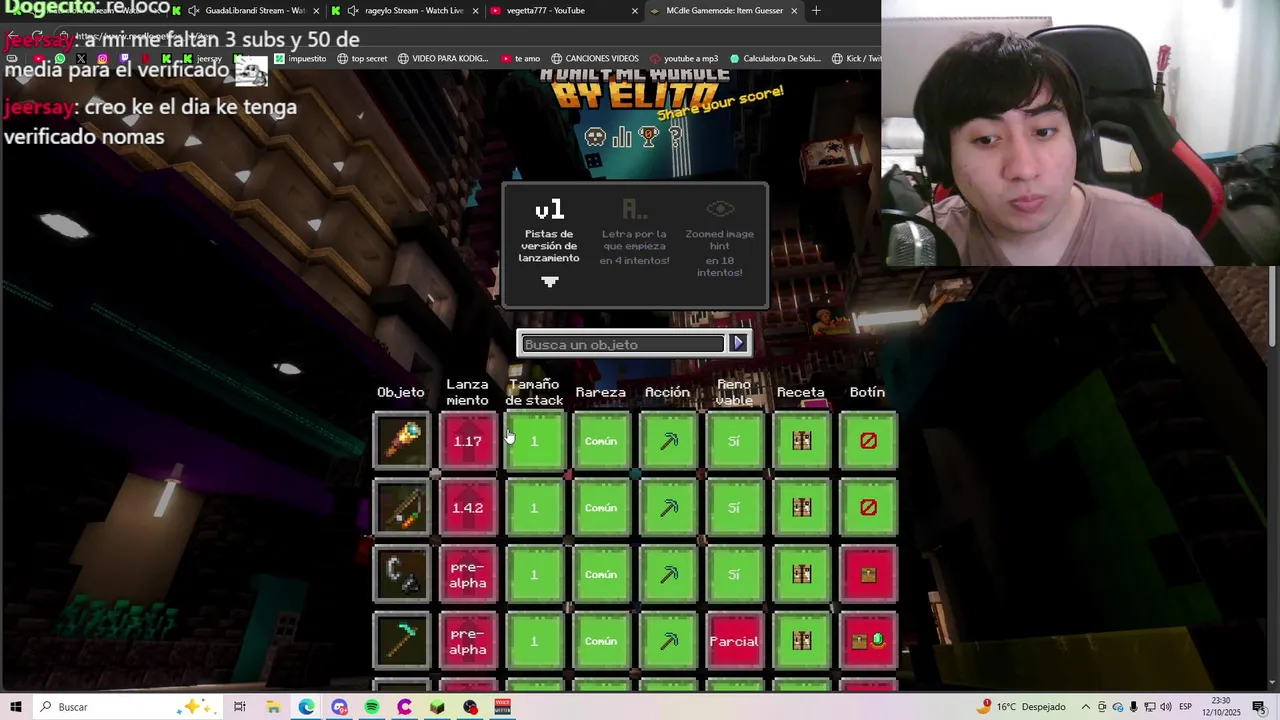Toggle mute on the GuadaLibrandi Stream tab
The height and width of the screenshot is (720, 1280).
click(192, 11)
